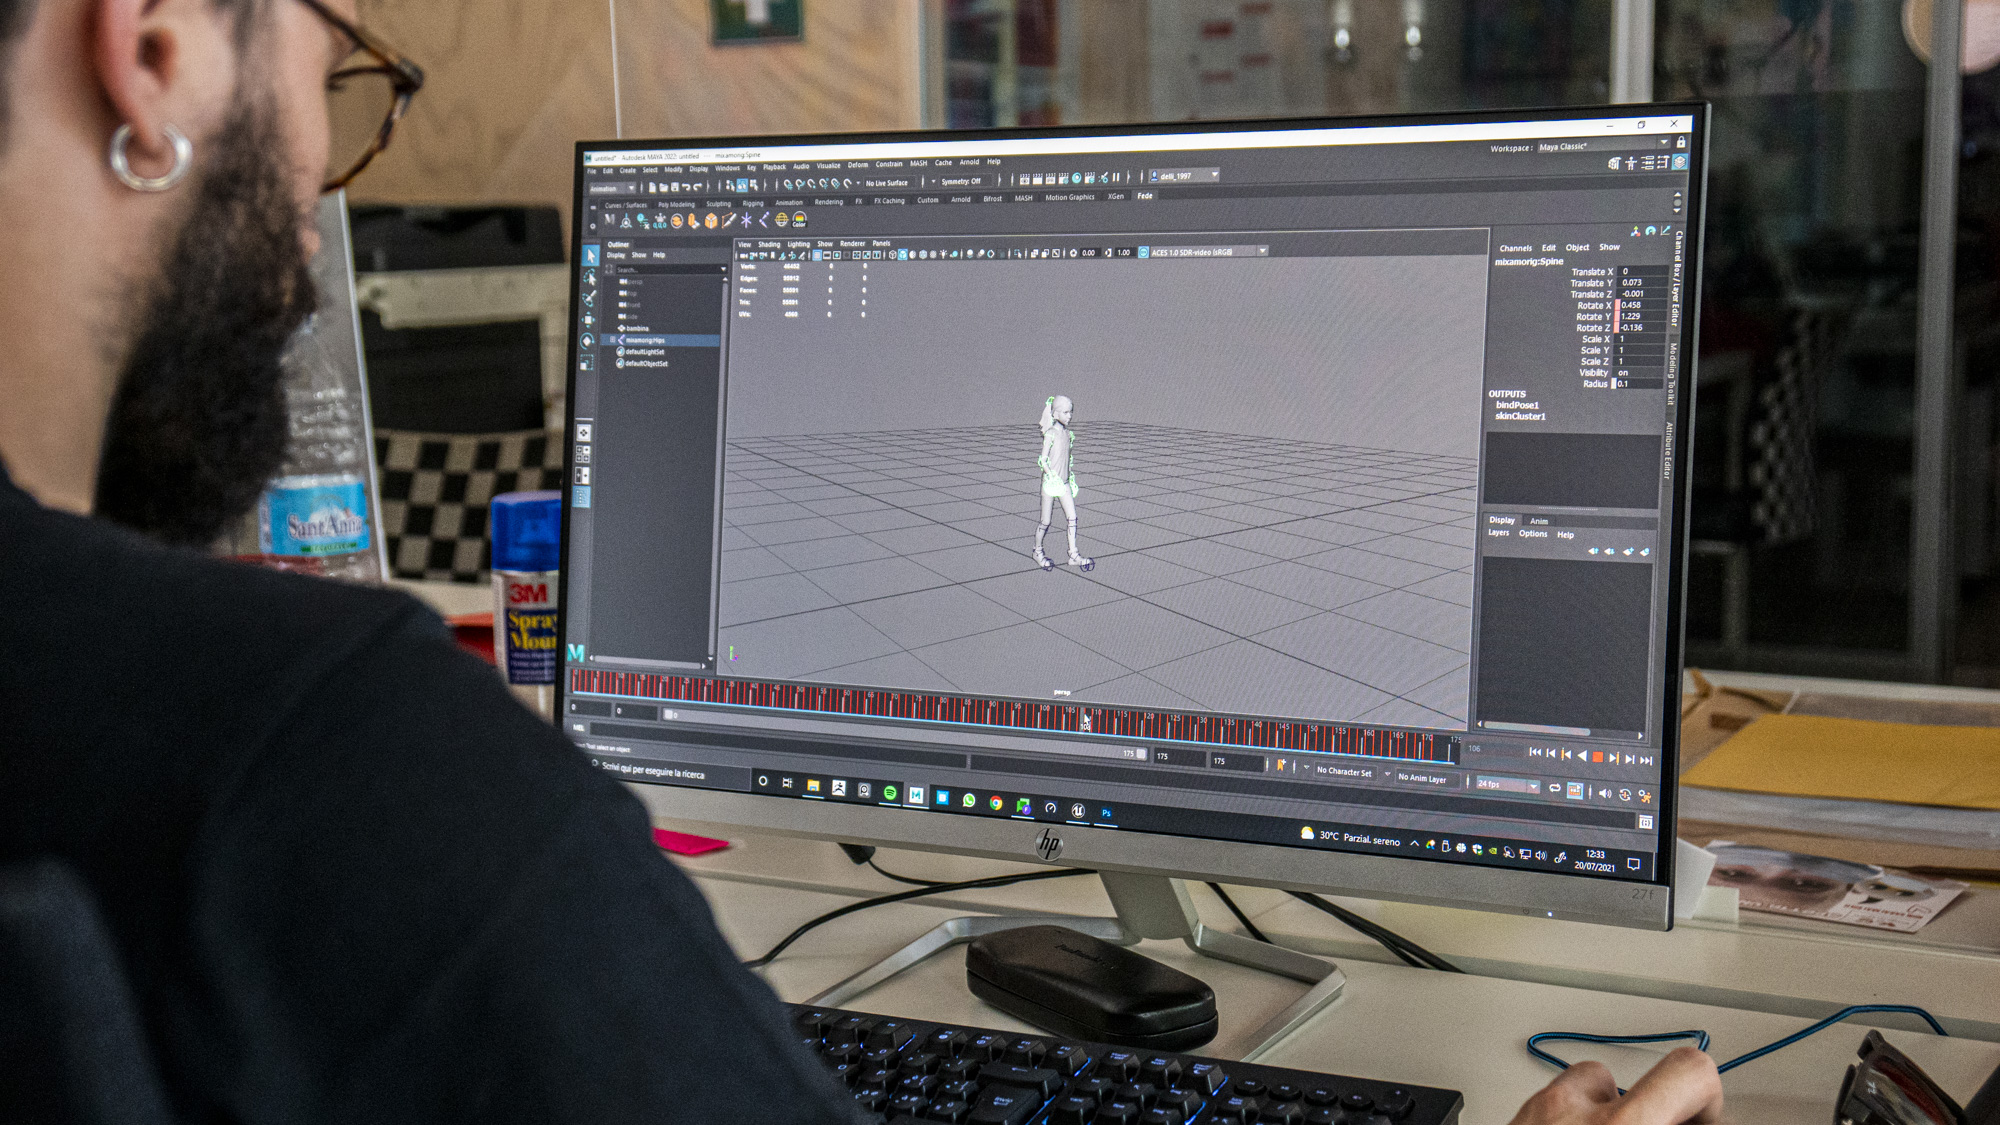The width and height of the screenshot is (2000, 1125).
Task: Click bindPose1 under OUTPUTS
Action: [x=1517, y=405]
